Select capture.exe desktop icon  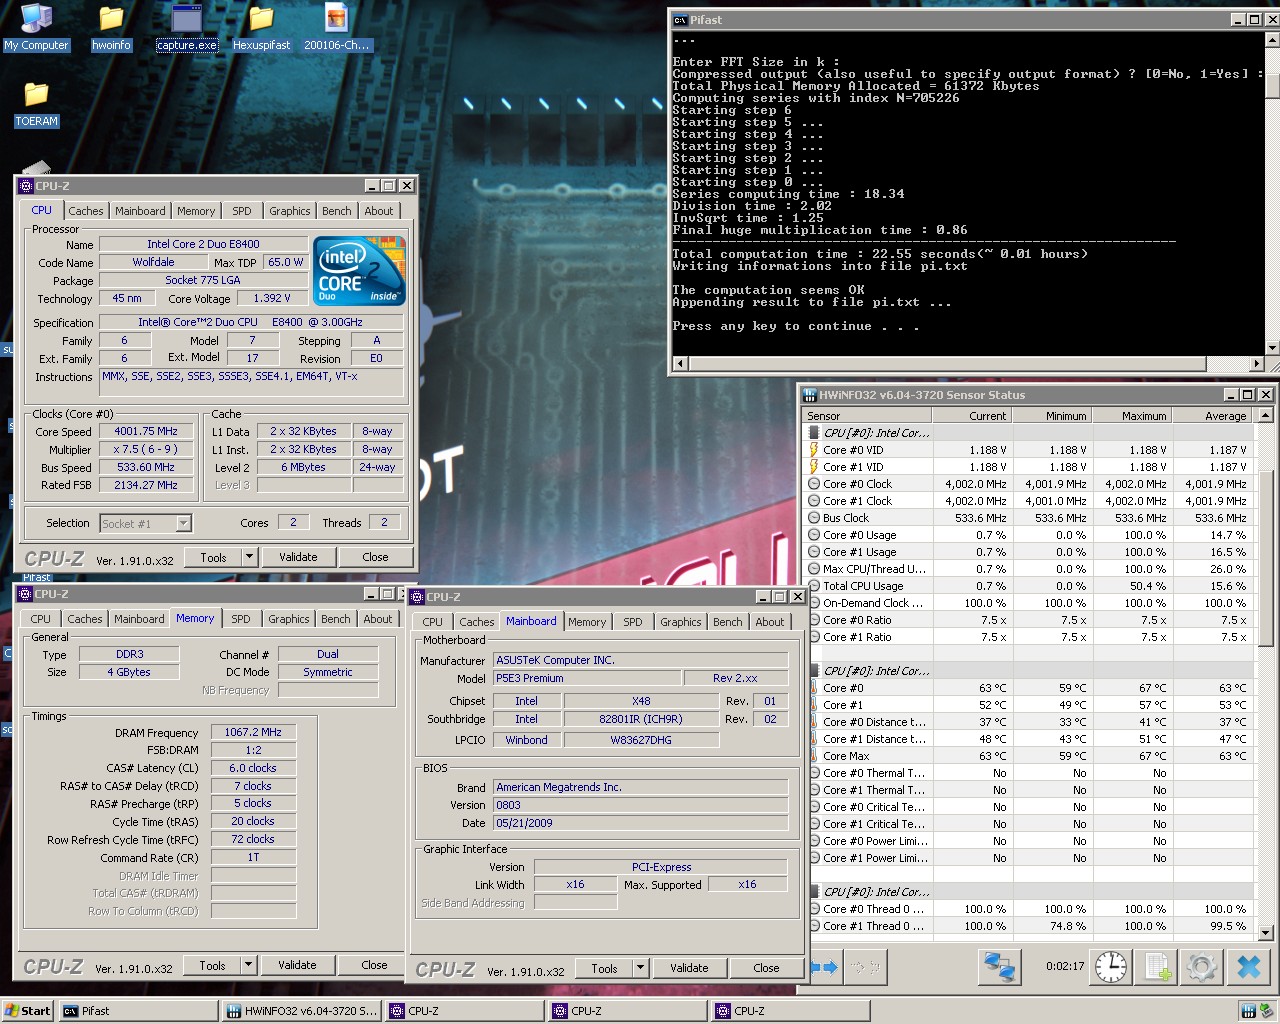[187, 28]
